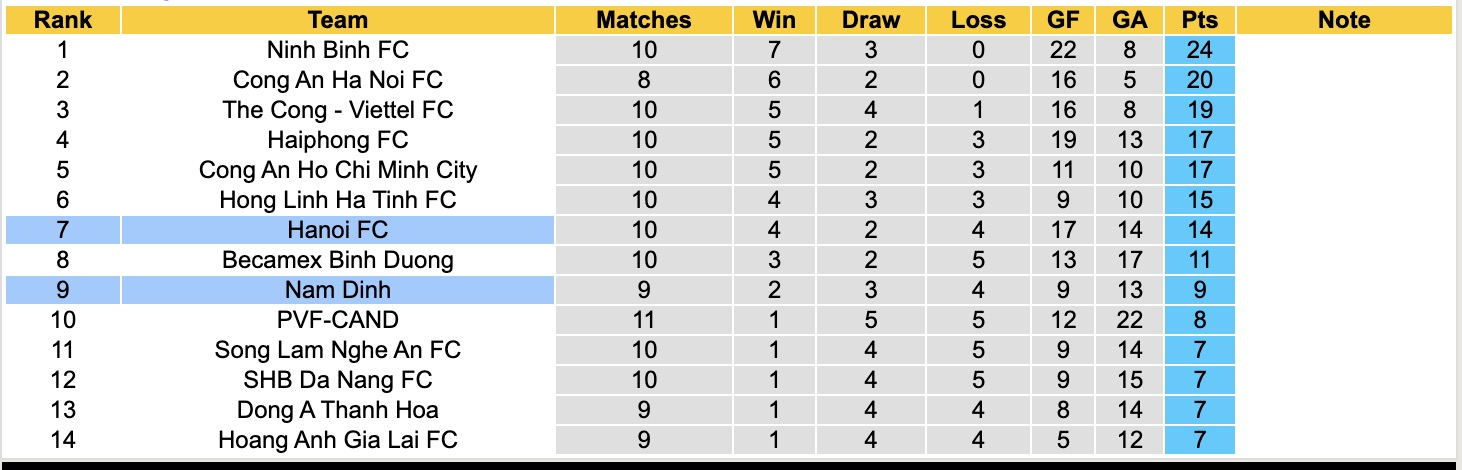Click the Matches column header
The image size is (1462, 470).
(x=644, y=20)
